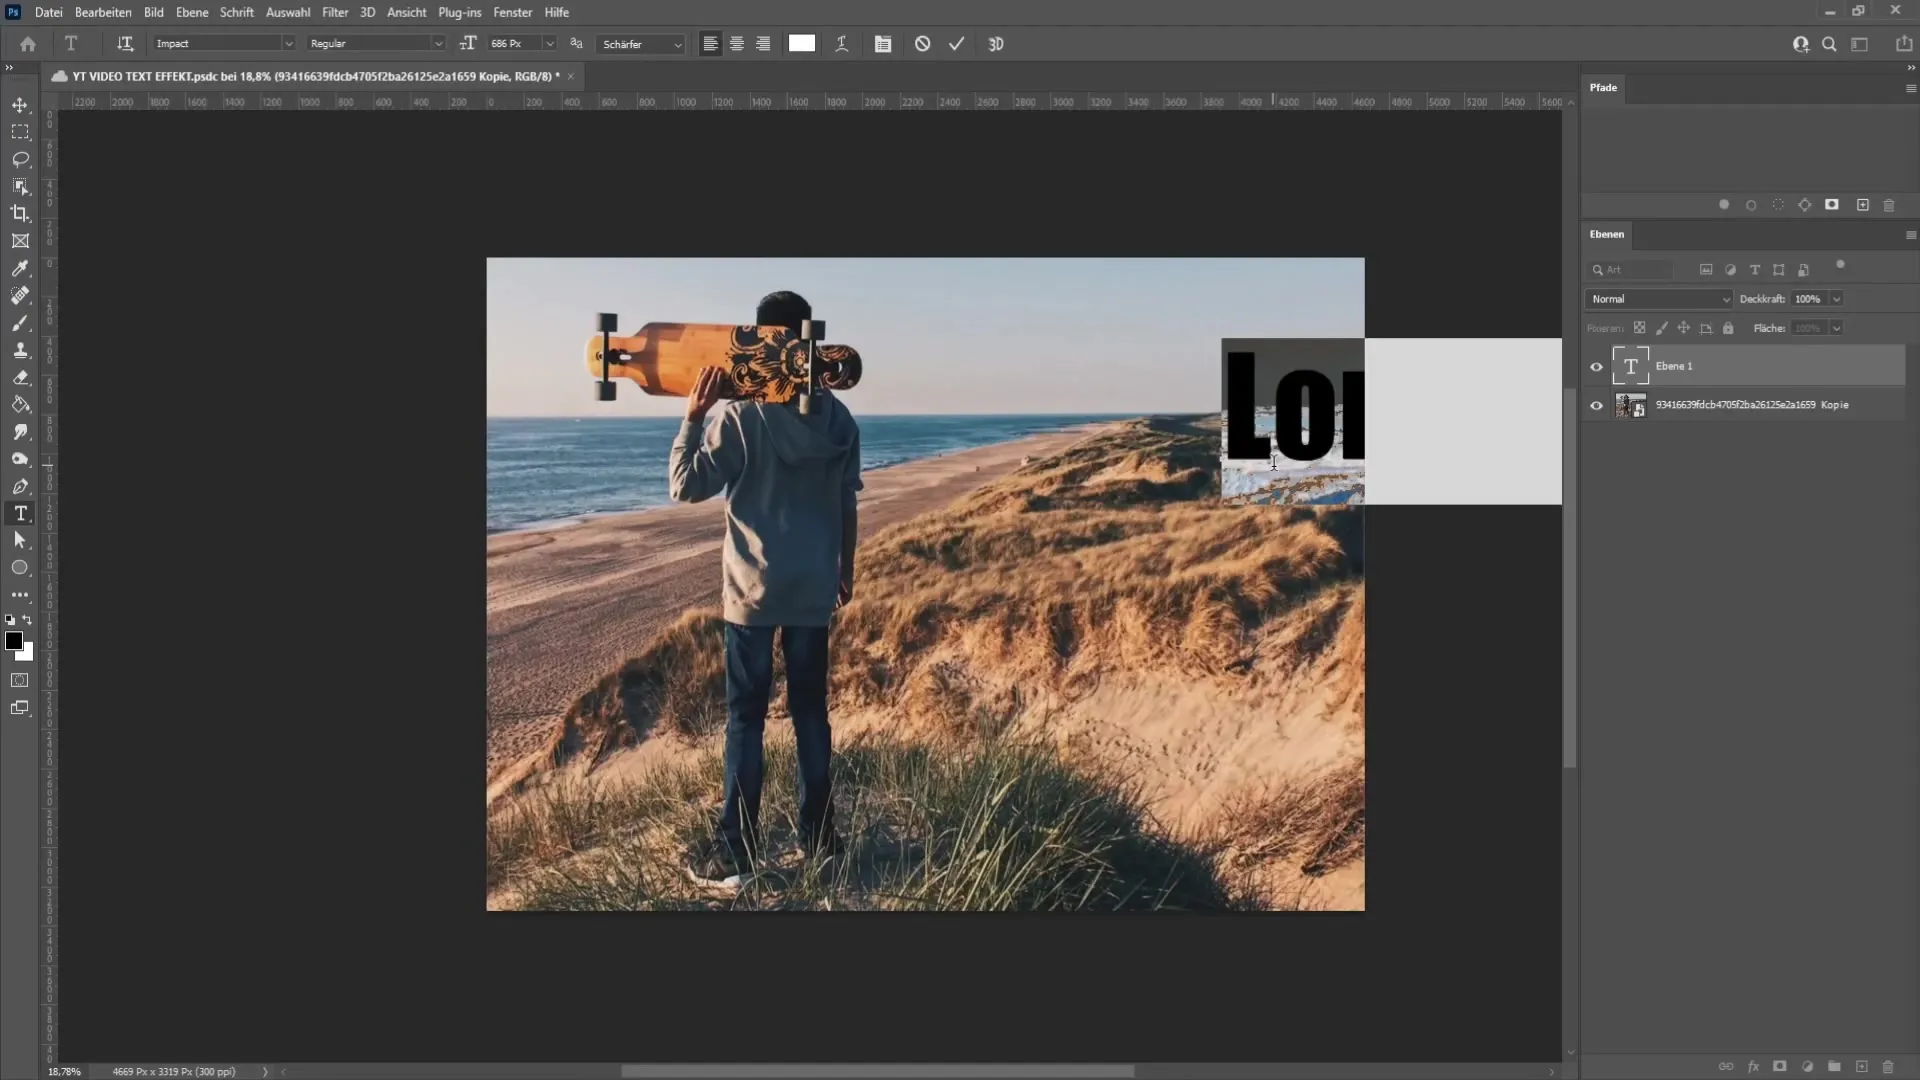Select the Brush tool
The image size is (1920, 1080).
click(x=20, y=323)
